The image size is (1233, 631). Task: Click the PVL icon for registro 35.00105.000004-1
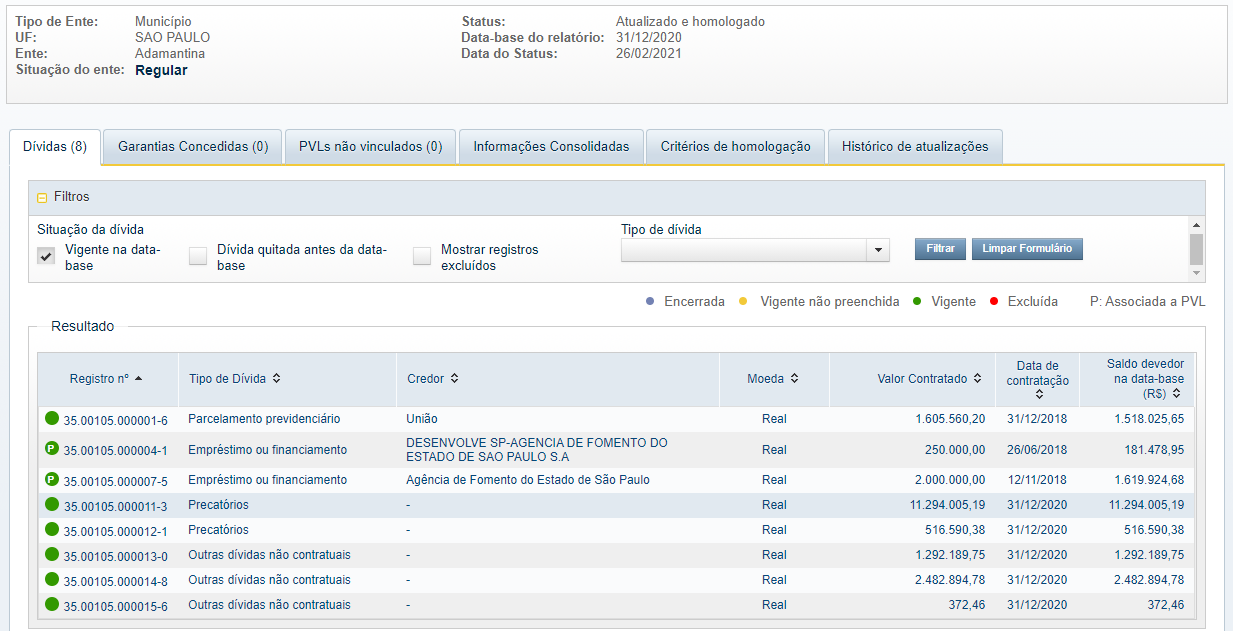pos(52,450)
